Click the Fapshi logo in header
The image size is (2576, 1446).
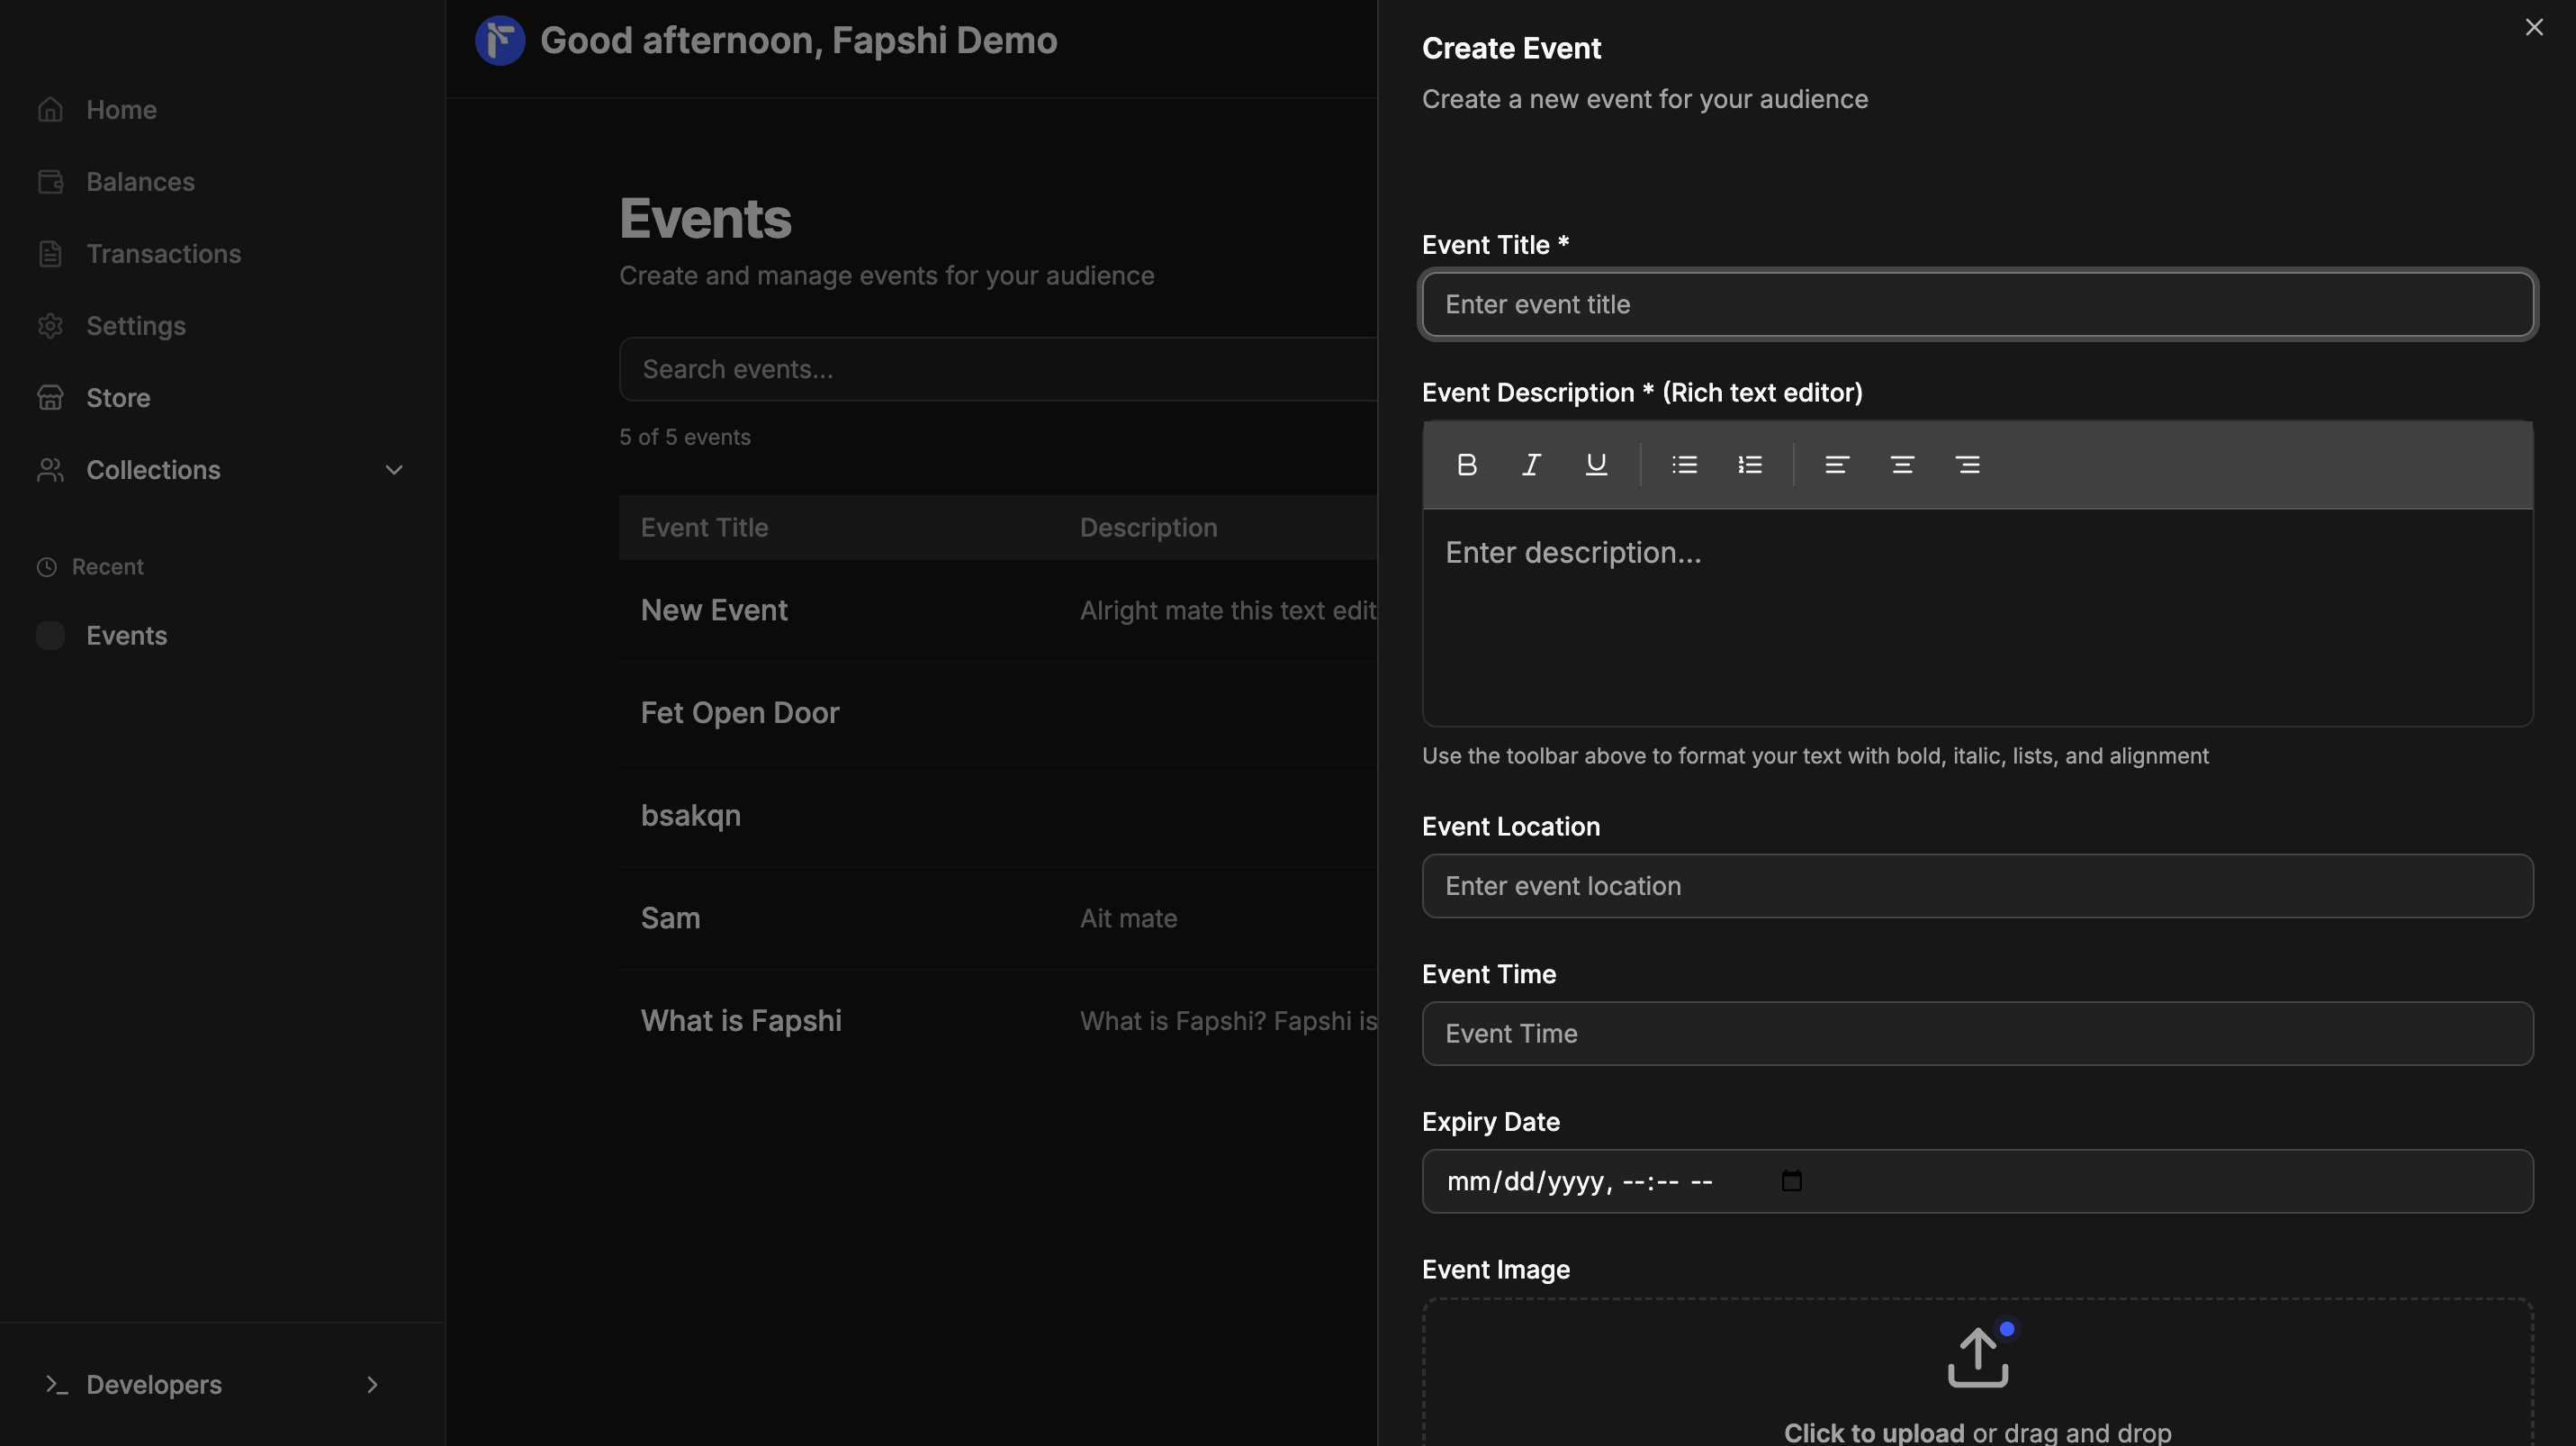coord(500,41)
